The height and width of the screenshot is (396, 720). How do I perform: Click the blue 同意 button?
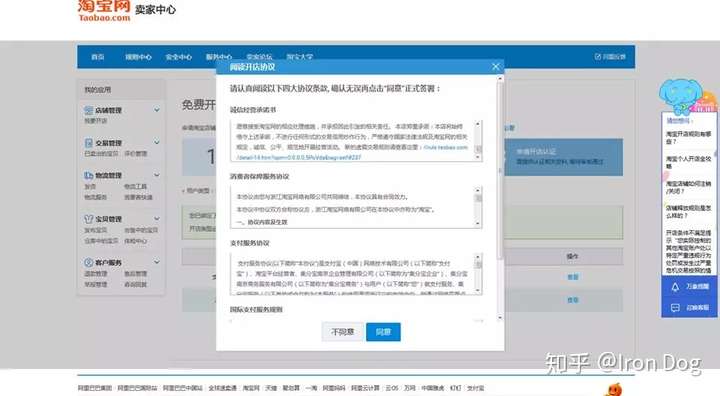coord(383,332)
